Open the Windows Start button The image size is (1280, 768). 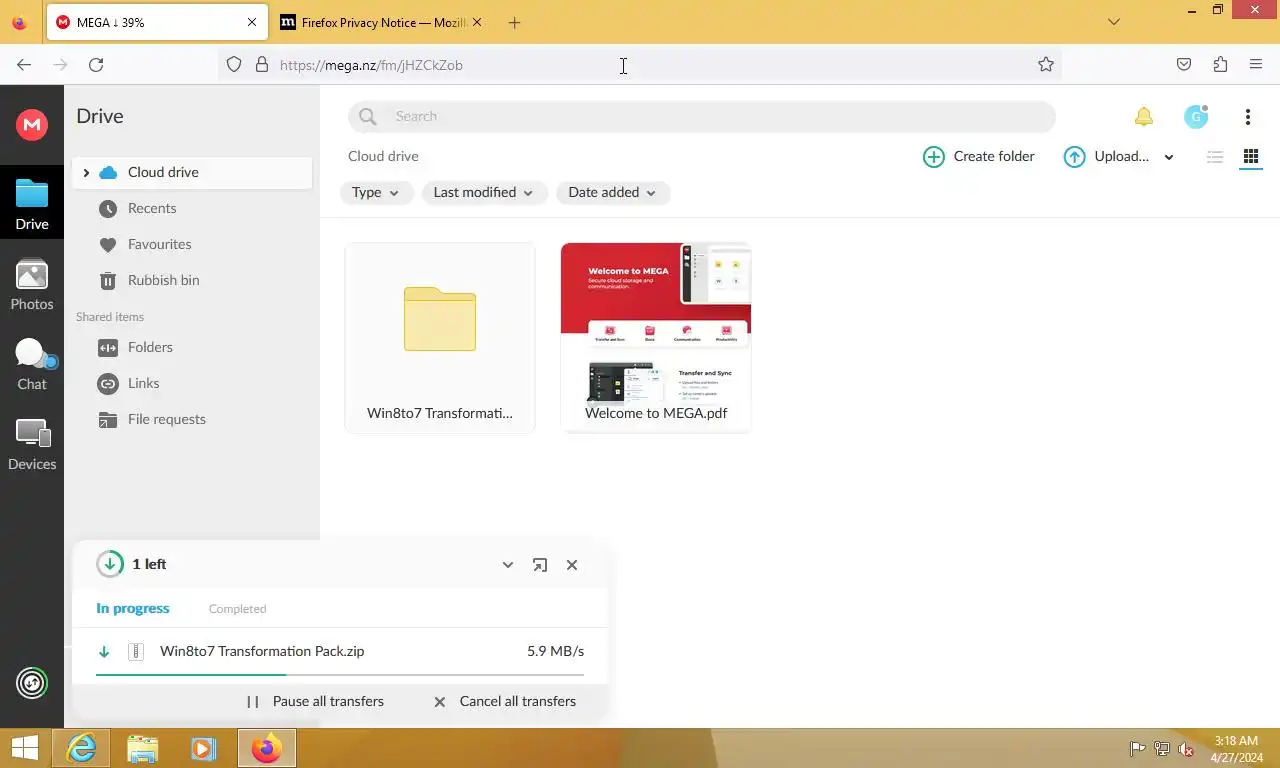[x=24, y=748]
